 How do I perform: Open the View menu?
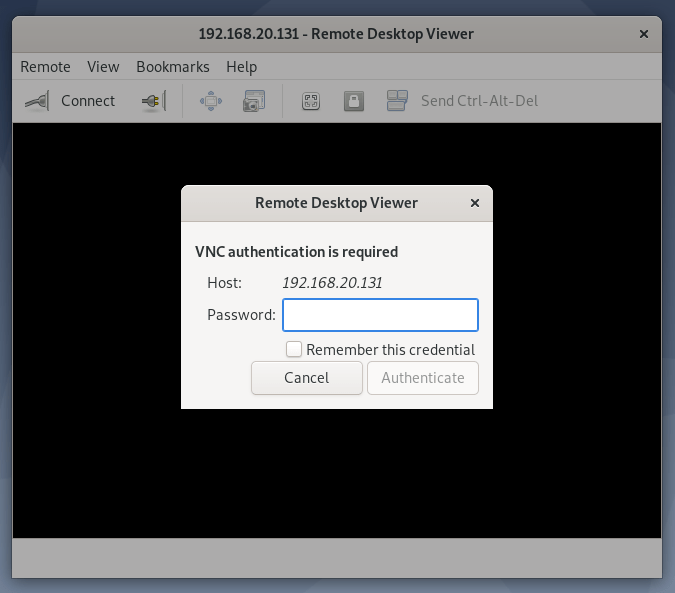(x=103, y=67)
